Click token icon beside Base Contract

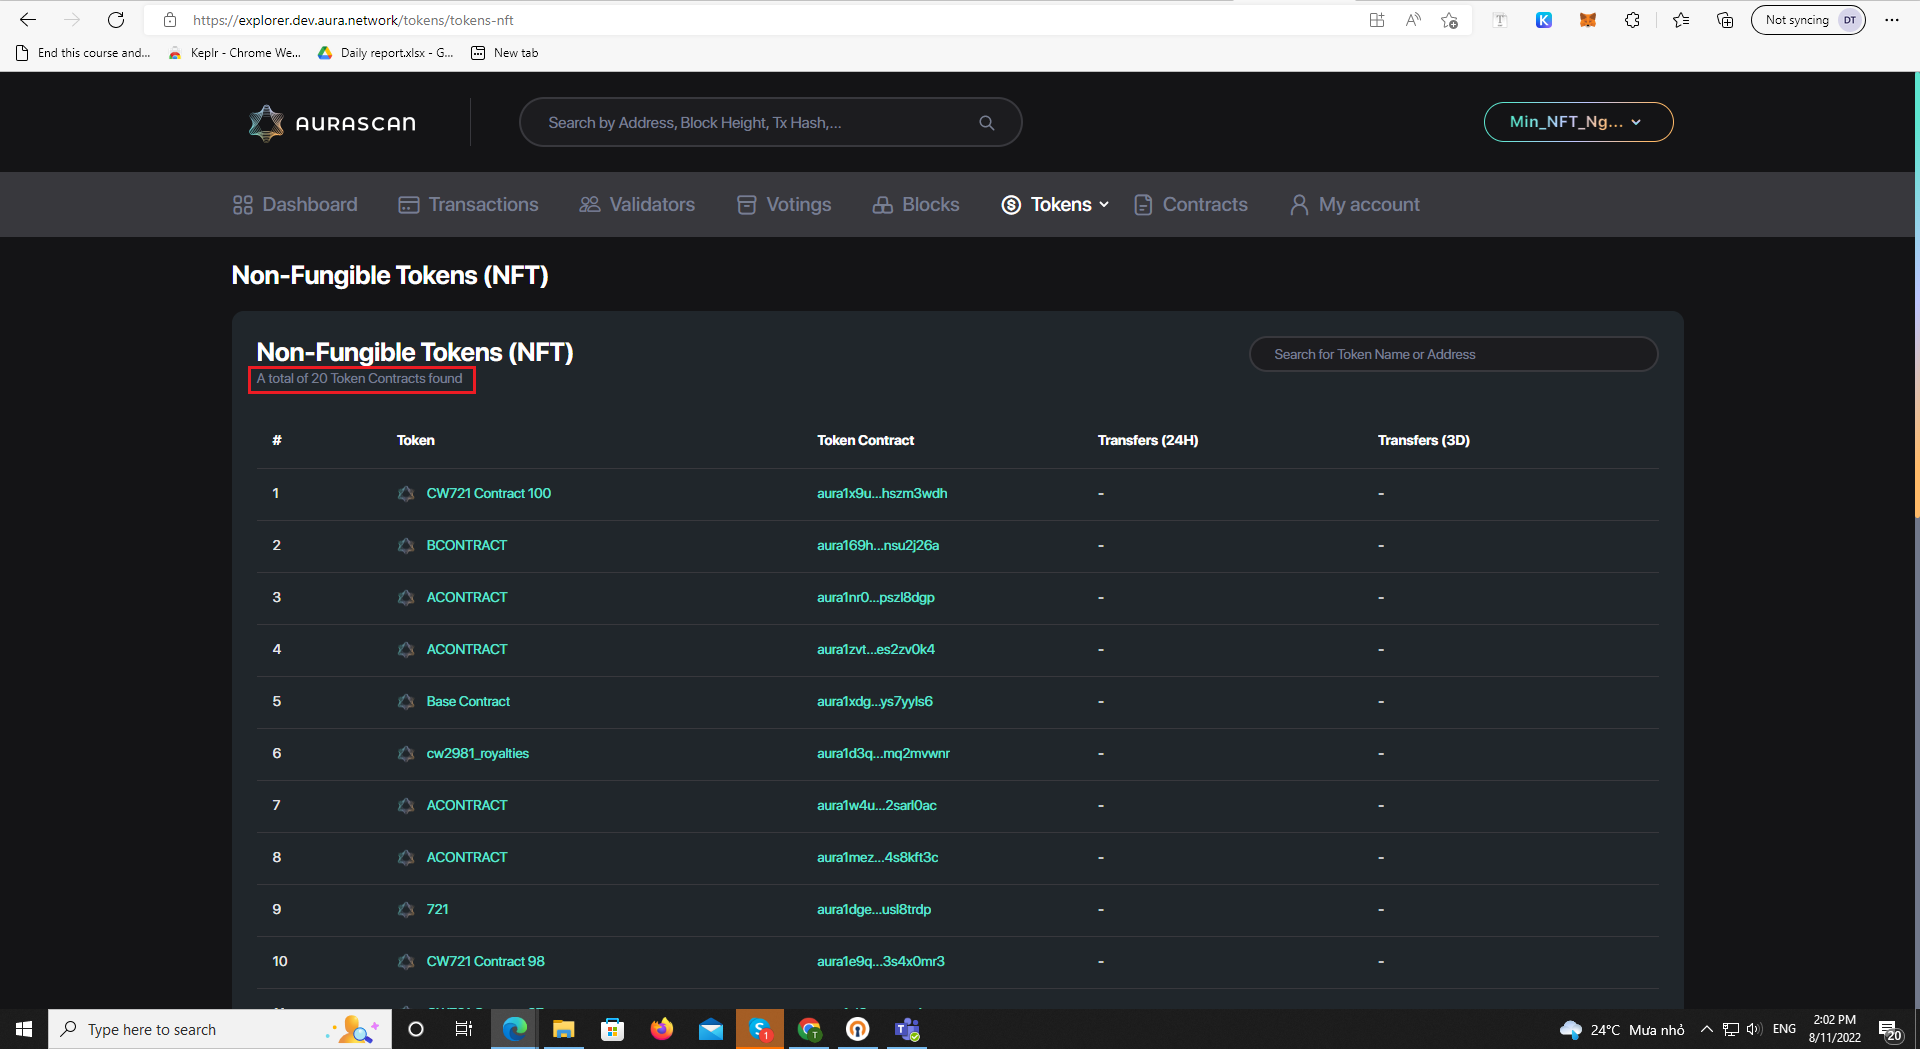coord(406,702)
